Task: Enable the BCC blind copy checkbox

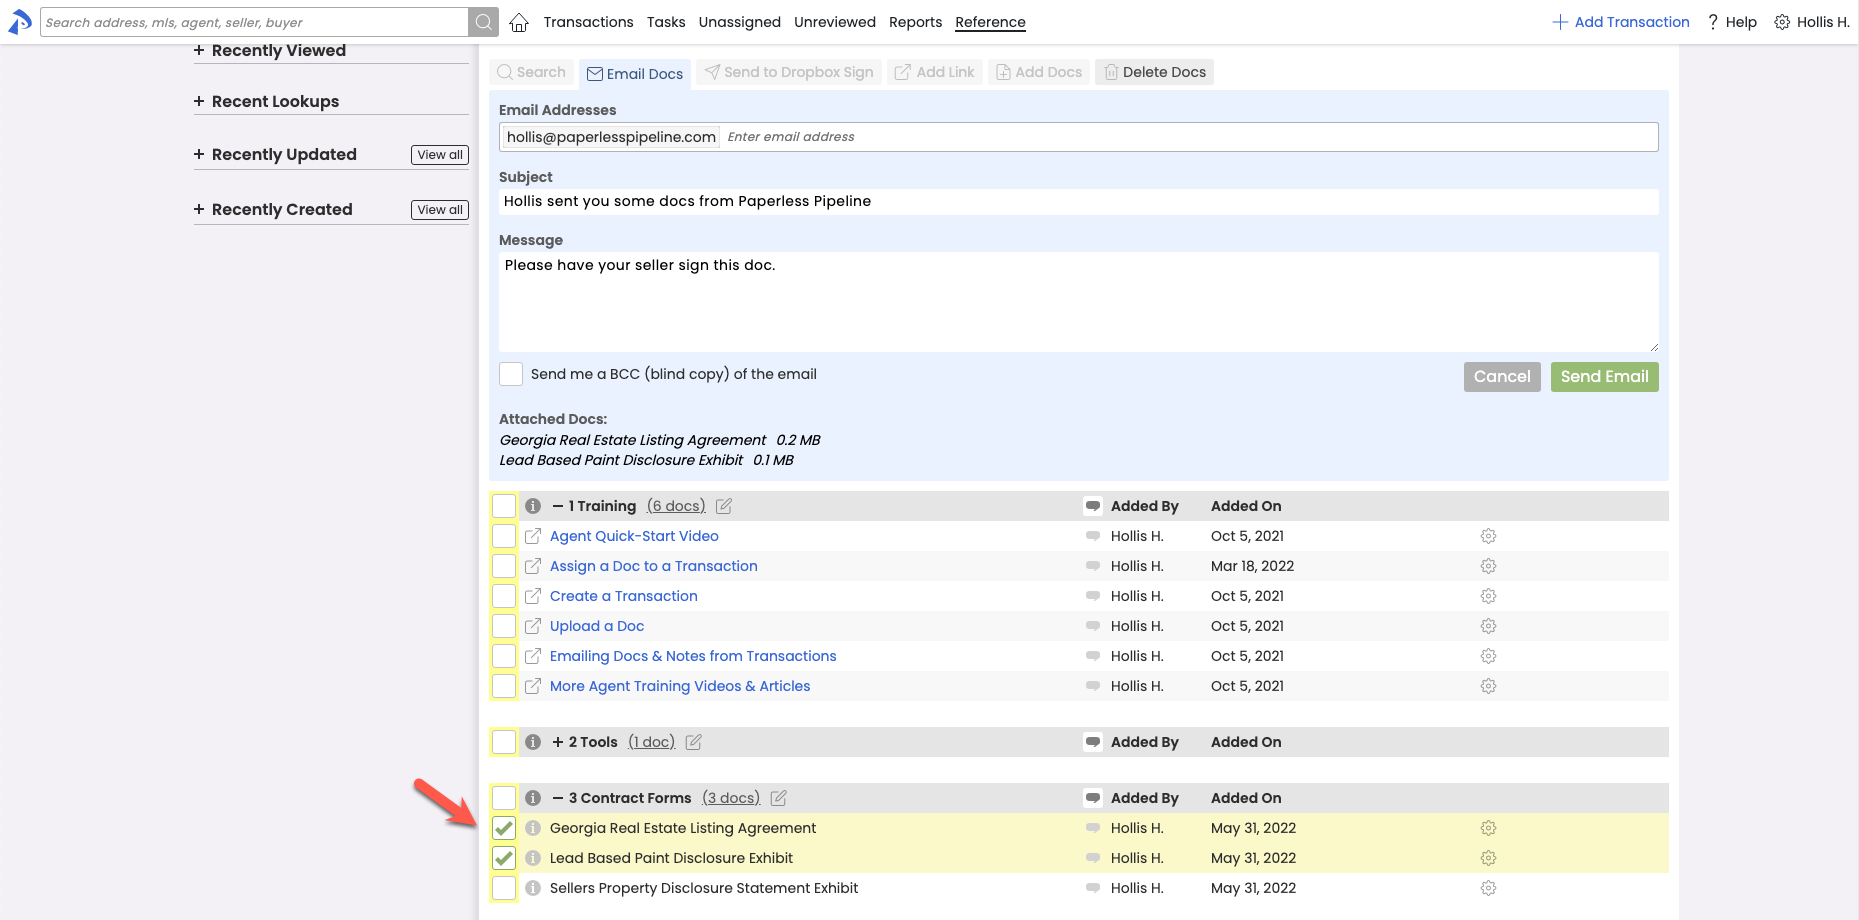Action: coord(511,374)
